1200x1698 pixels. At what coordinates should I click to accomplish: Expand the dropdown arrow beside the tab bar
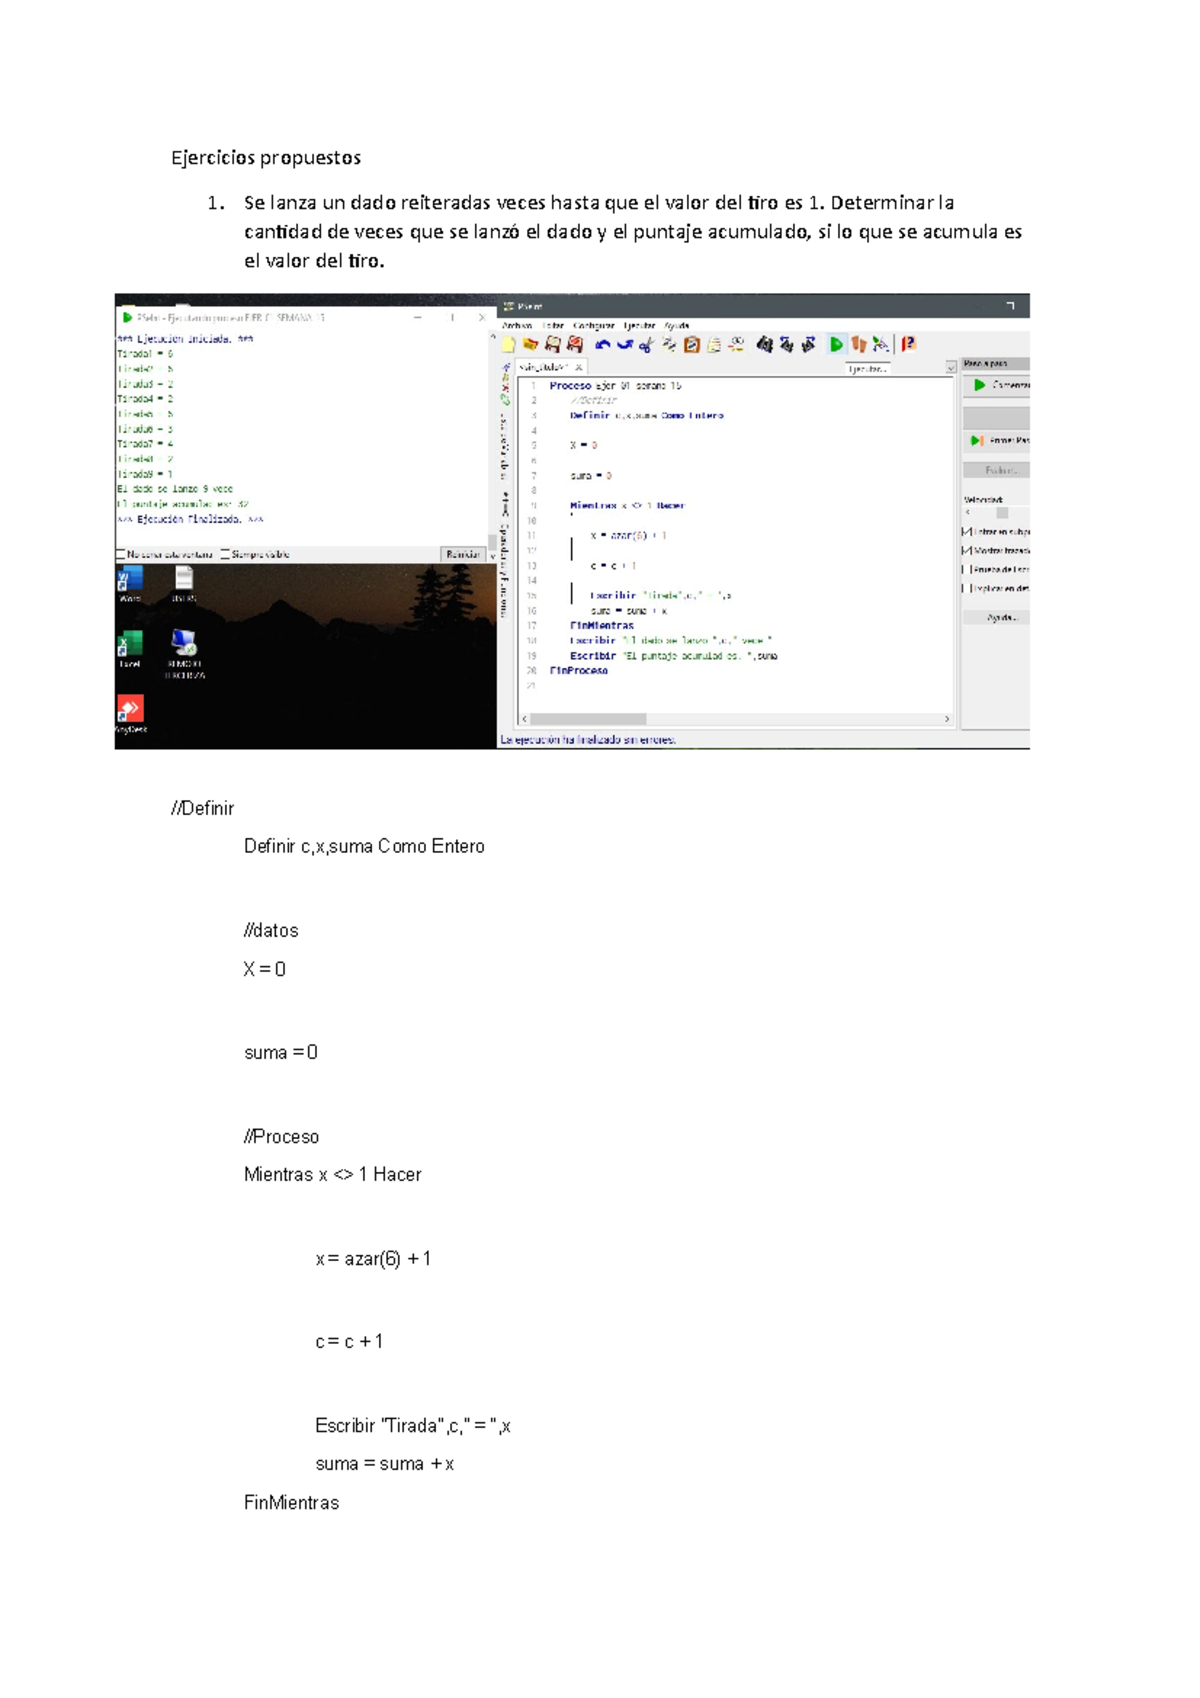tap(950, 368)
